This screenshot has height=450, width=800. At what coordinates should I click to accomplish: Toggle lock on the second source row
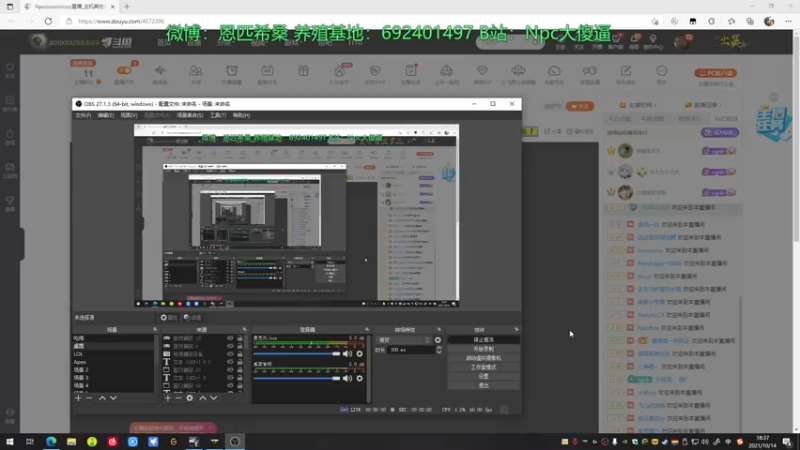coord(240,346)
